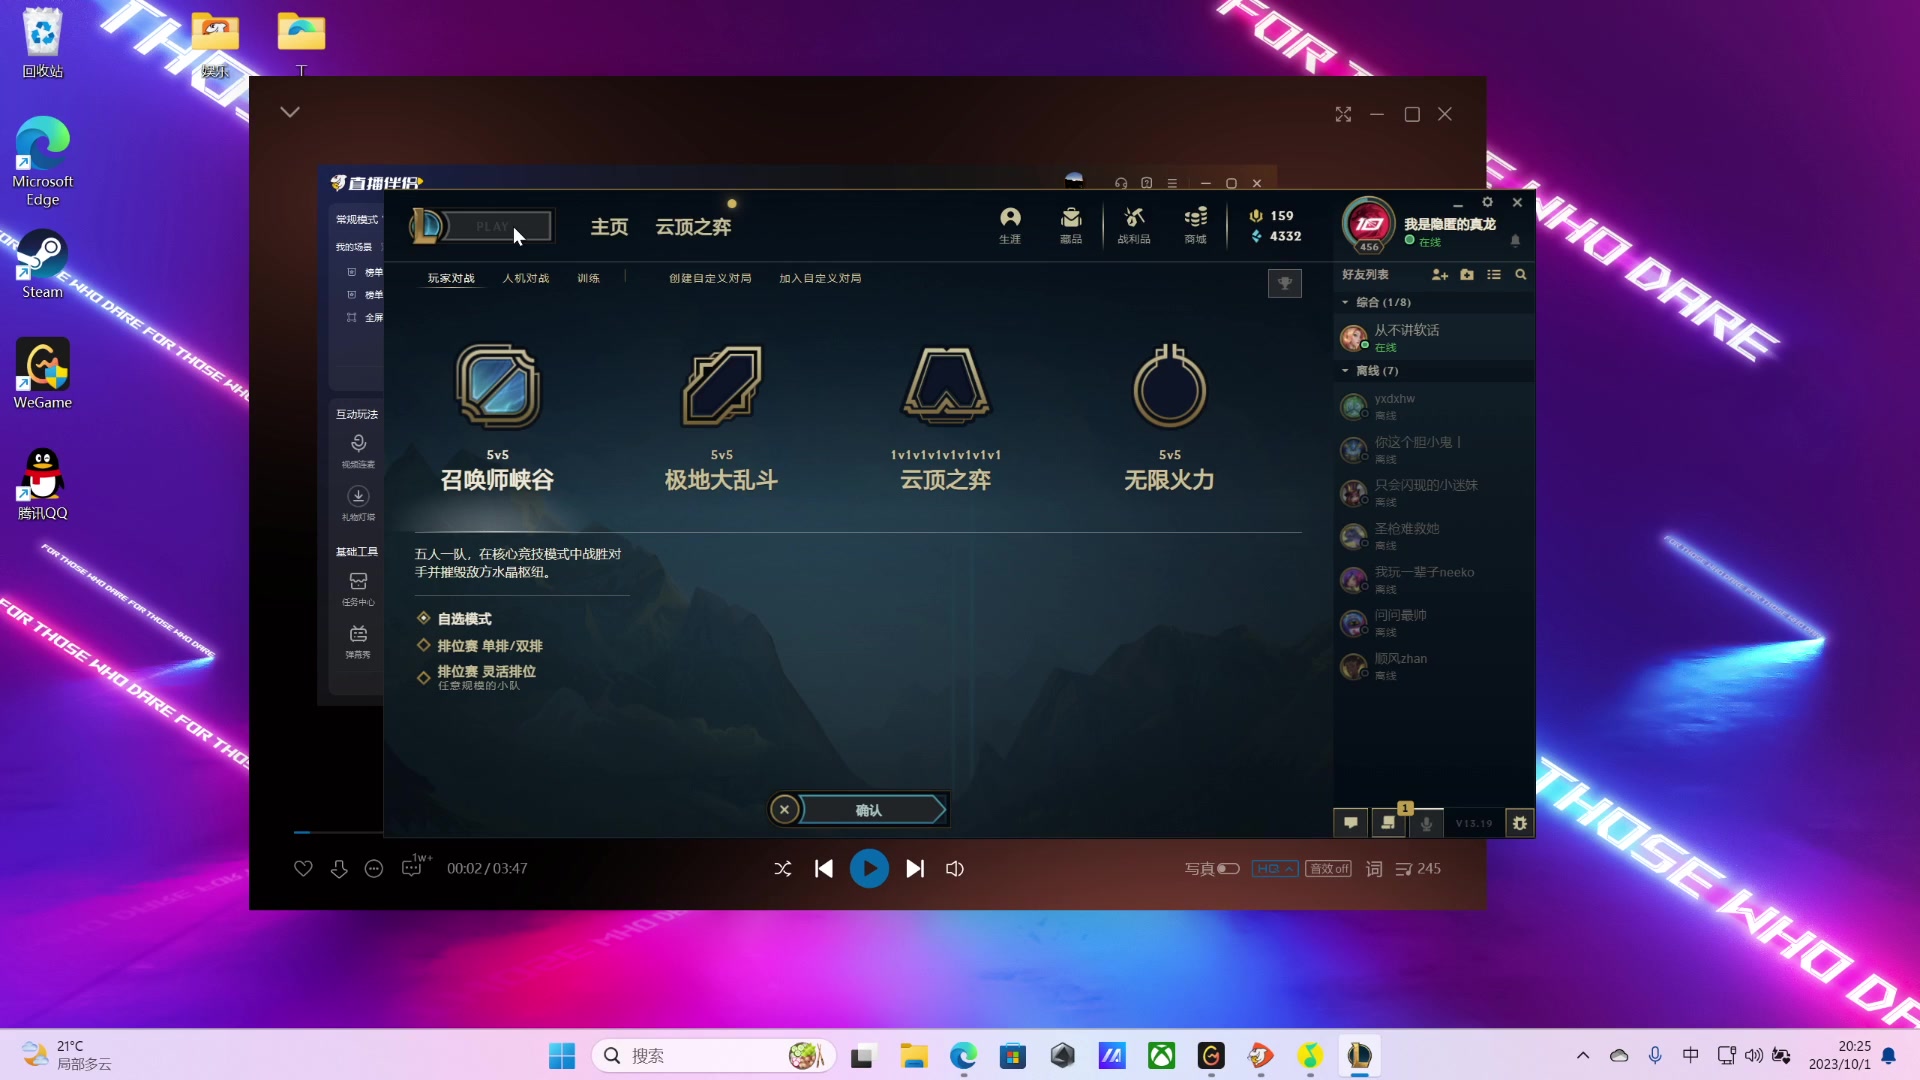Mute the microphone icon in the client
The height and width of the screenshot is (1080, 1920).
tap(1427, 822)
